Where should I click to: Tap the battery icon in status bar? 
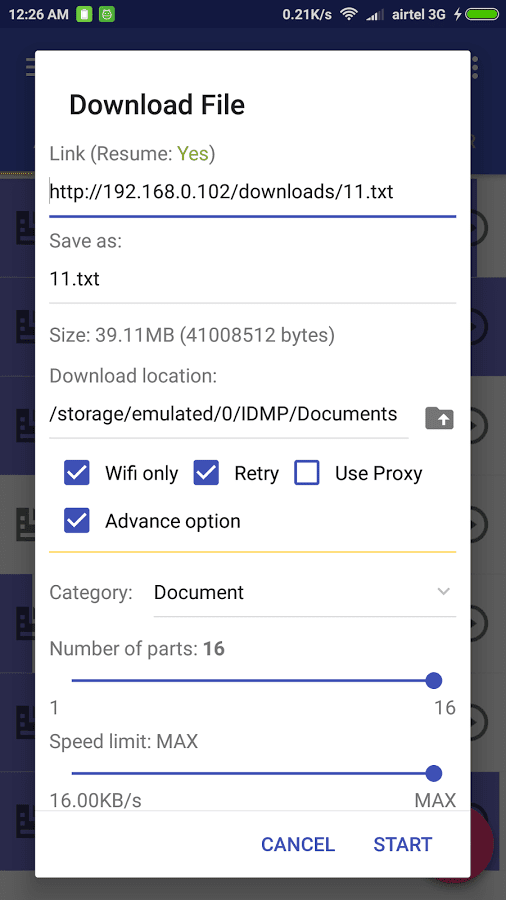point(482,14)
